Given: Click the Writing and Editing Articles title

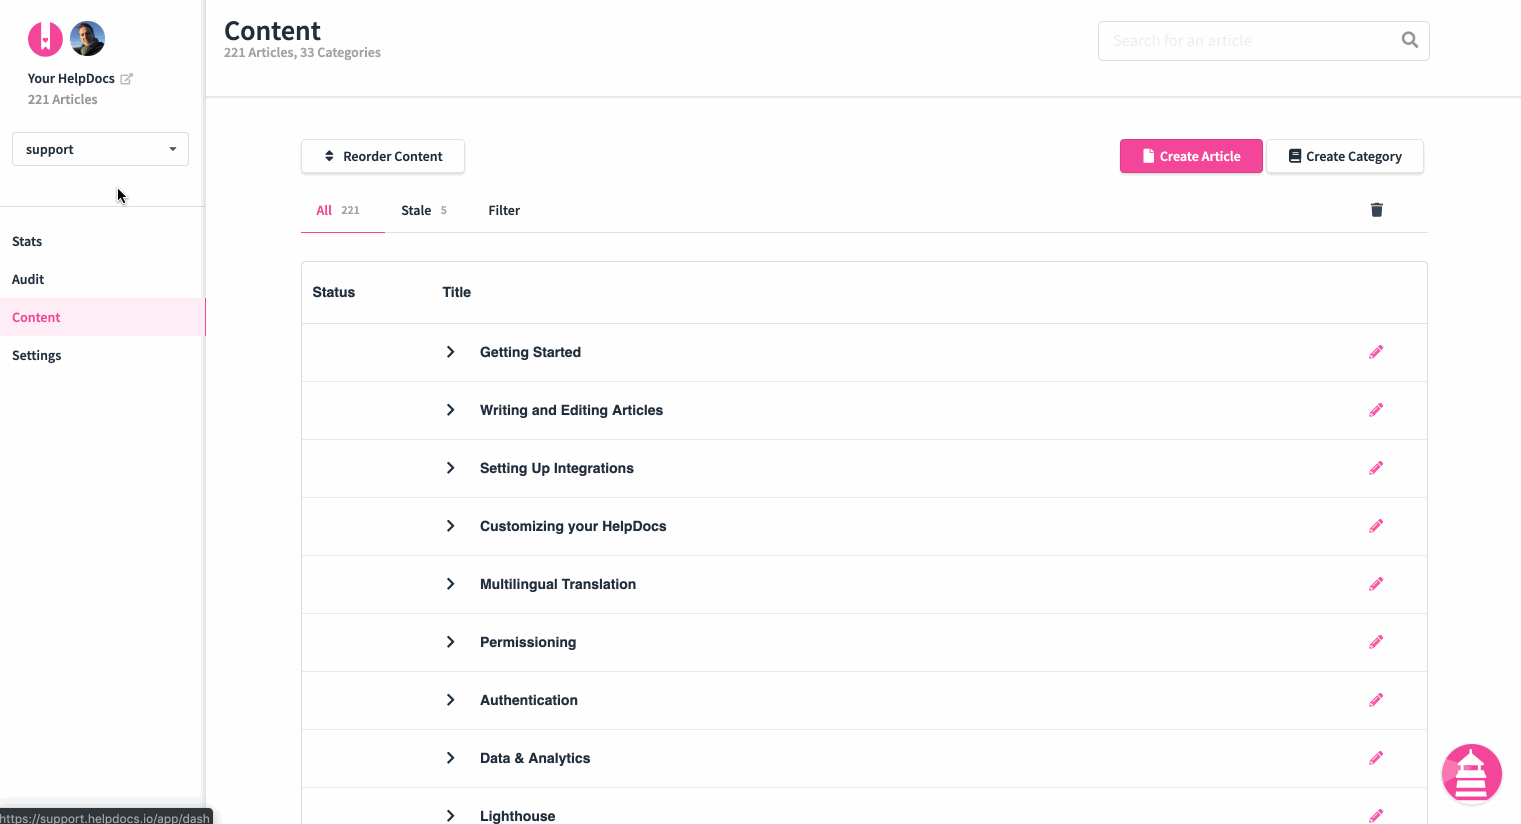Looking at the screenshot, I should pos(571,410).
